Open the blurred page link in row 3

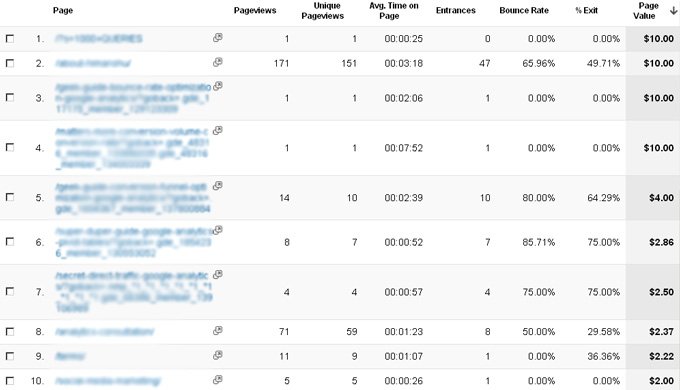tap(133, 98)
